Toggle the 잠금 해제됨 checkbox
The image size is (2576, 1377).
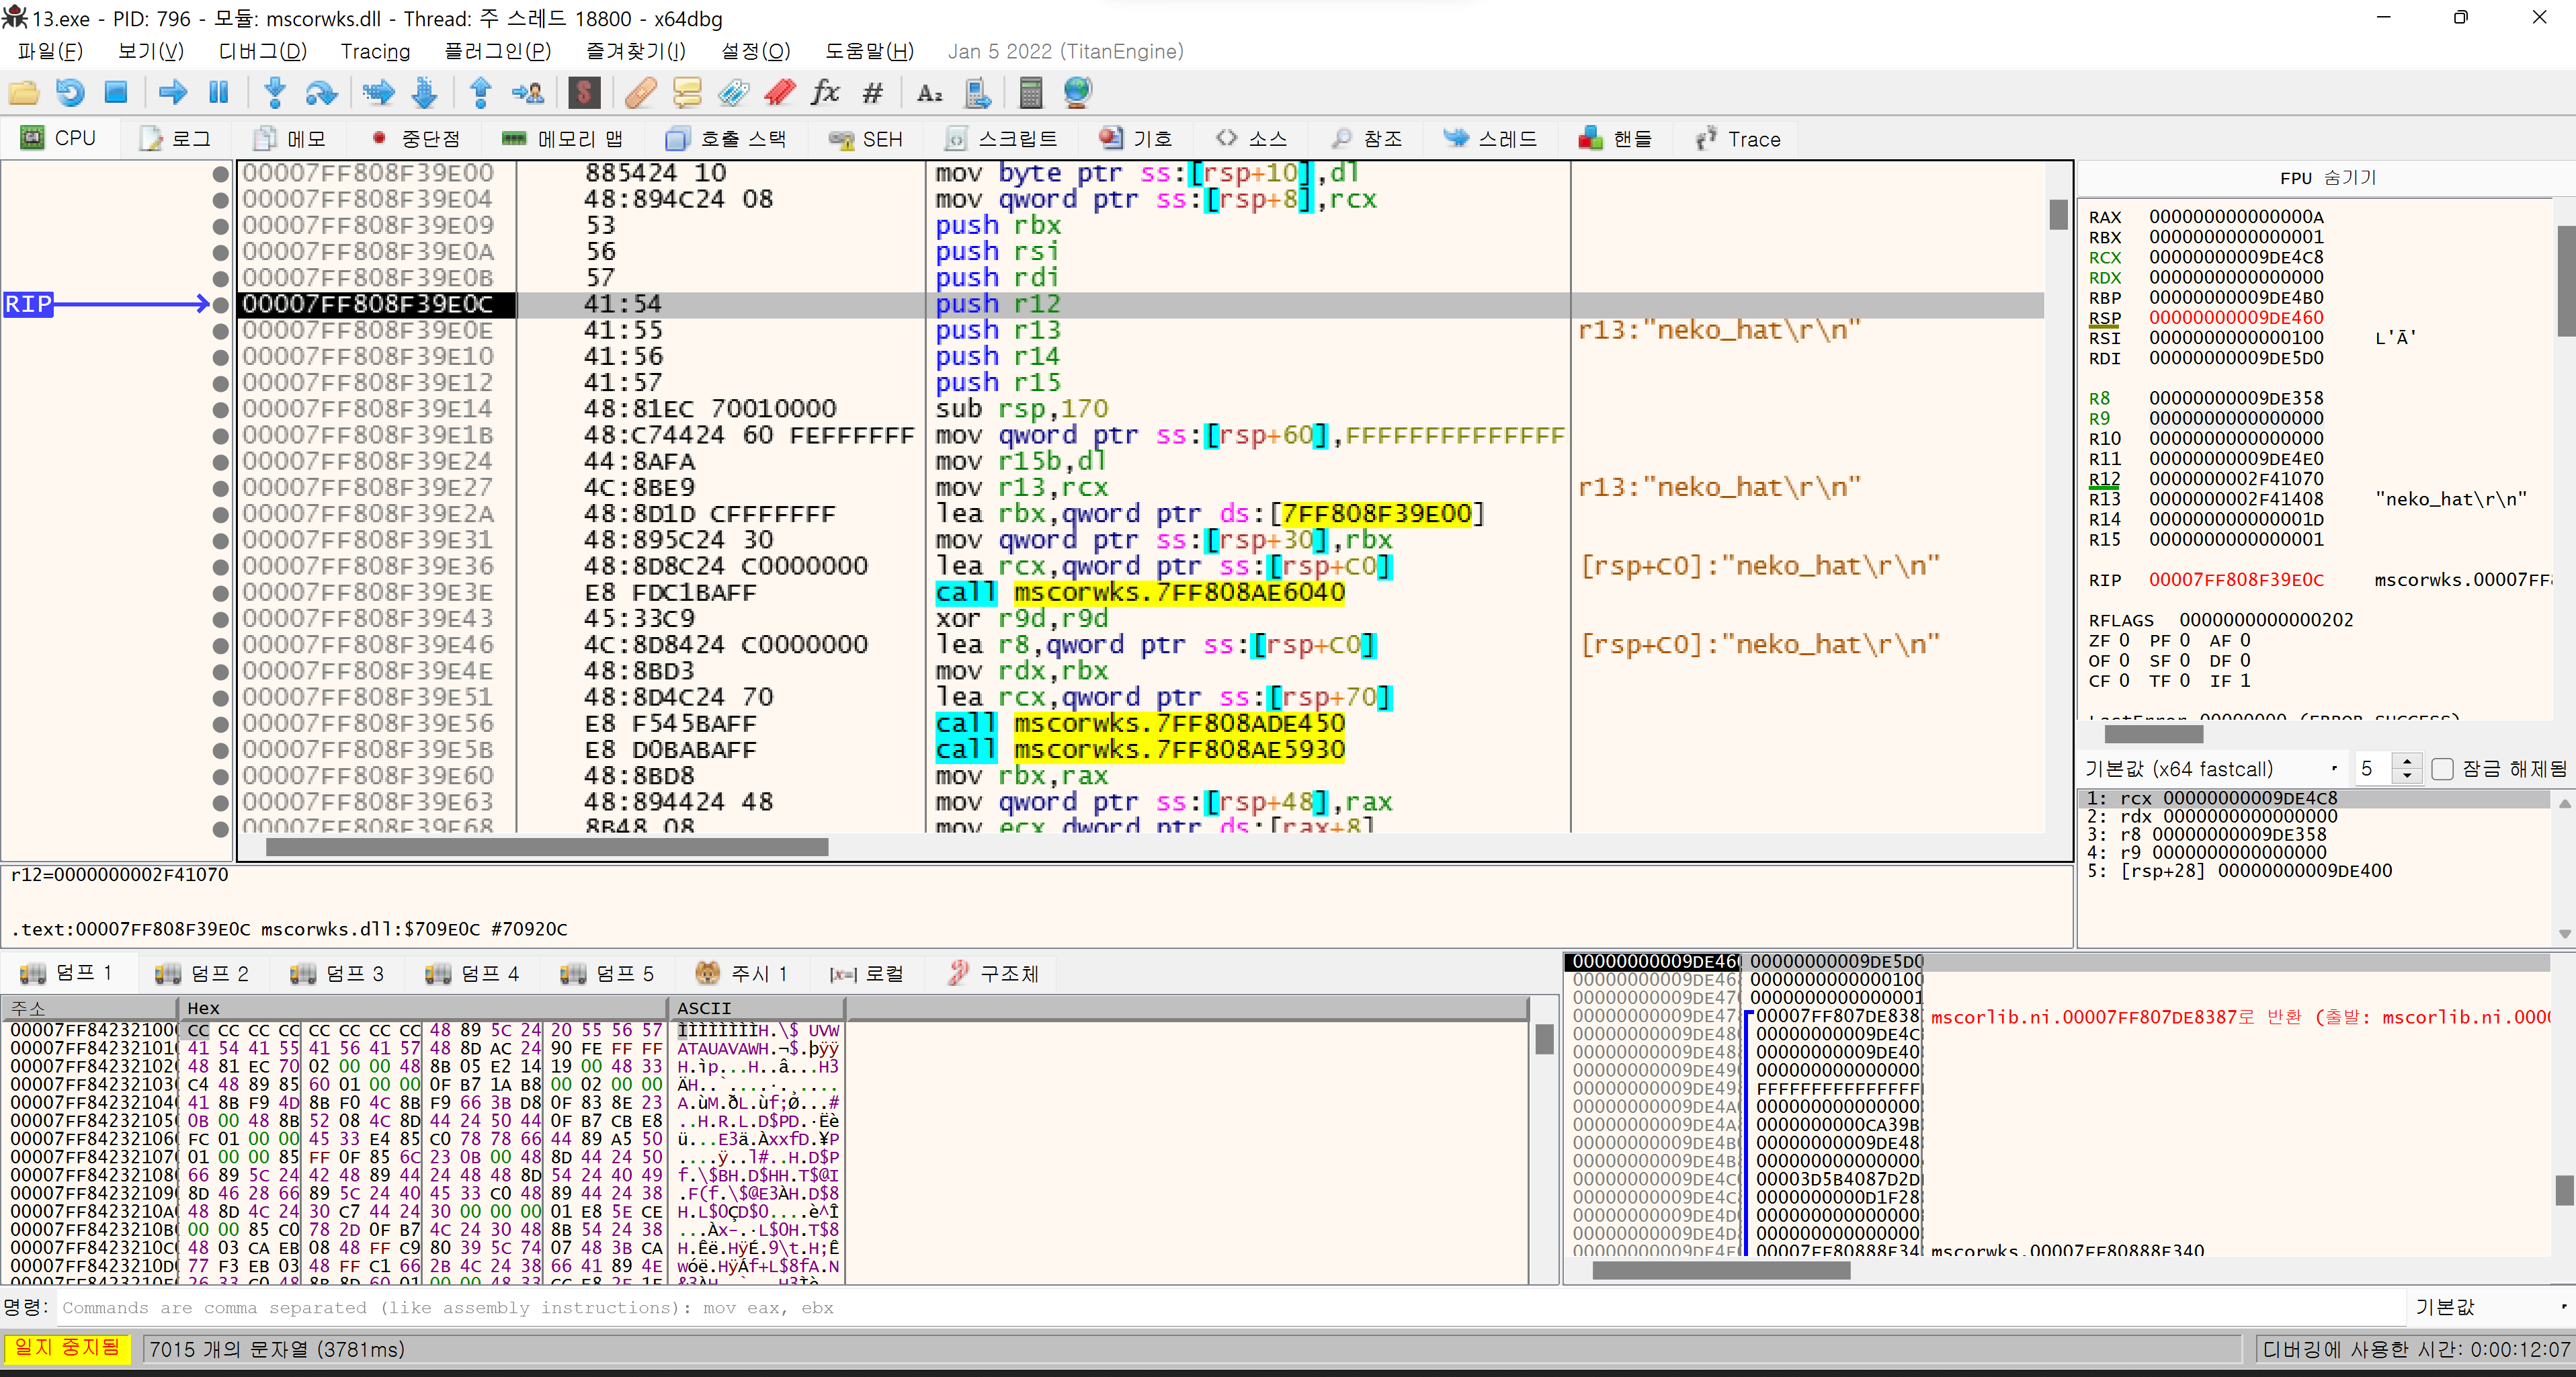2442,769
